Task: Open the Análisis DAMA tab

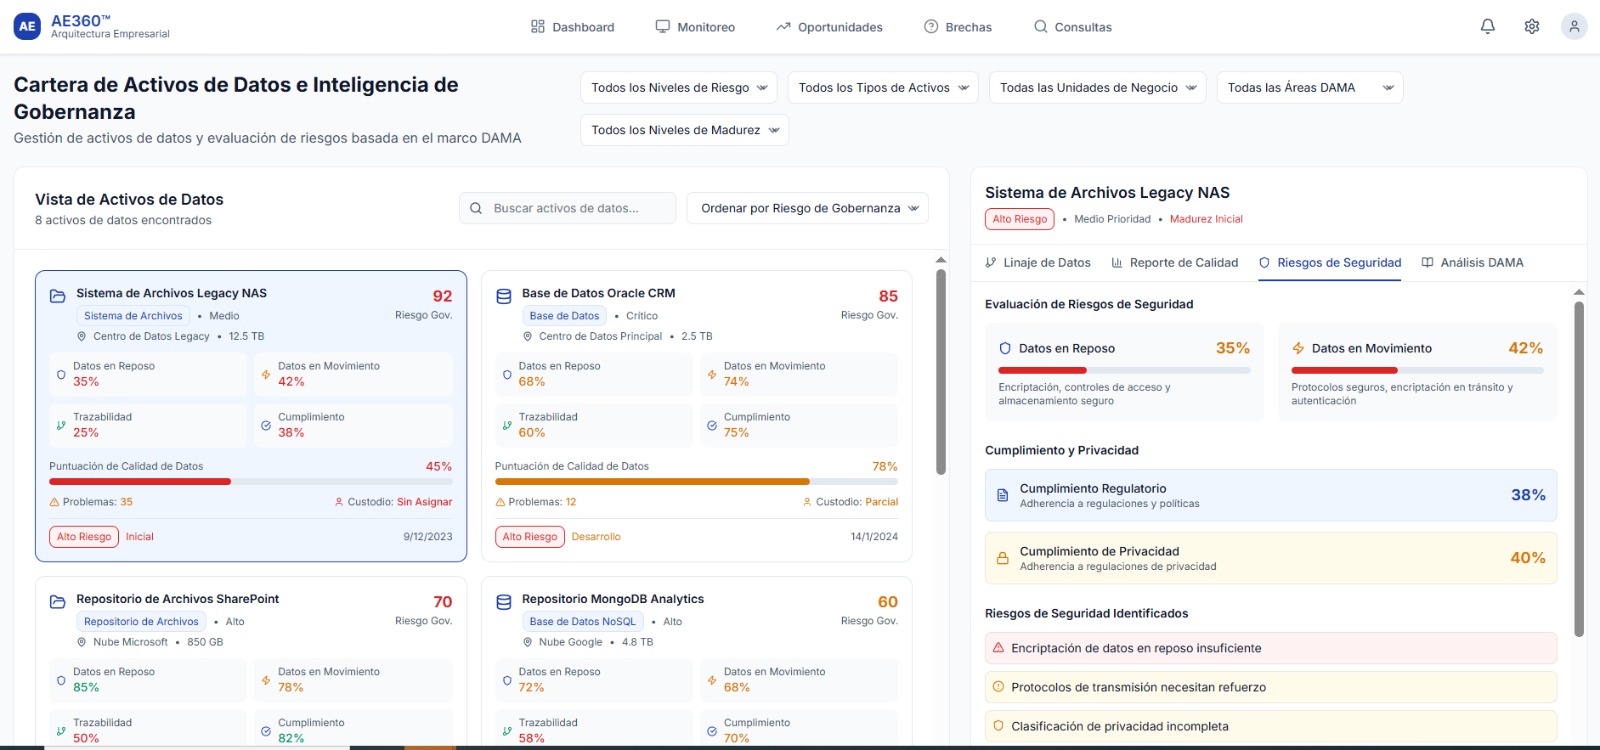Action: 1472,263
